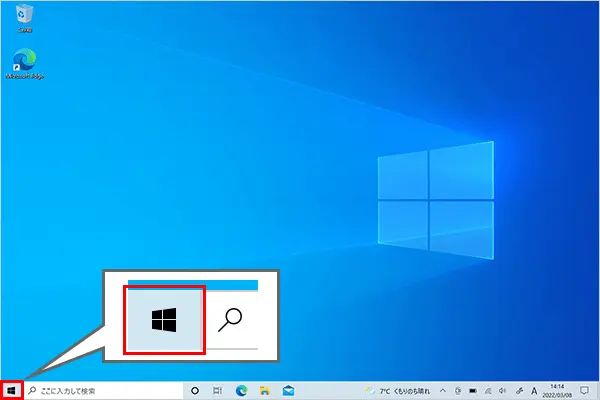Open the clock showing 14:14
This screenshot has width=600, height=400.
coord(557,391)
